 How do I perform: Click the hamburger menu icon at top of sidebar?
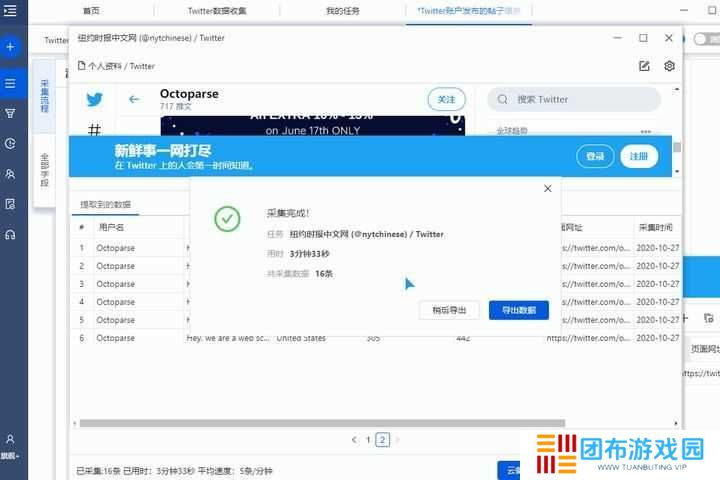point(10,10)
